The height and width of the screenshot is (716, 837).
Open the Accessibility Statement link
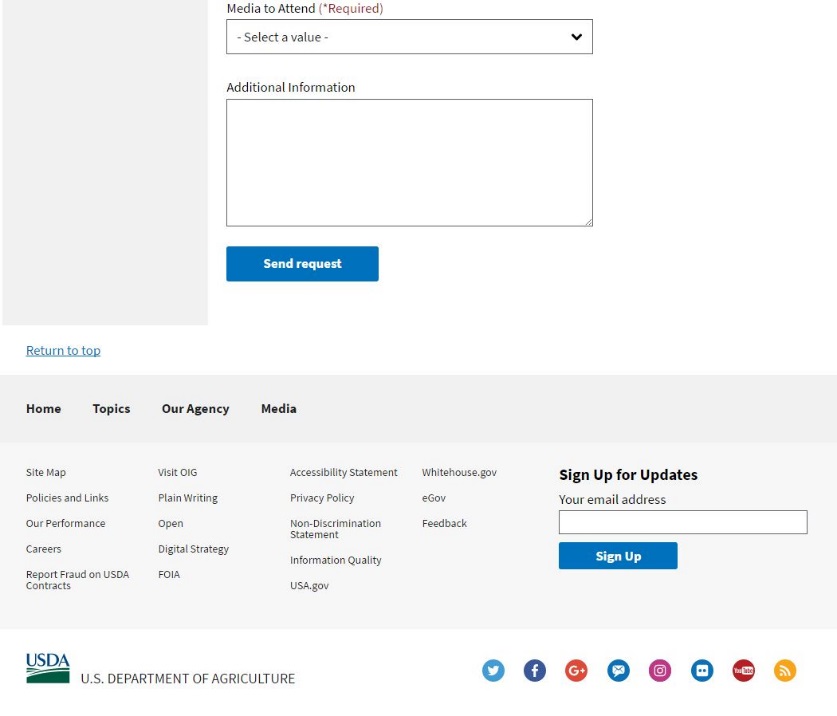(343, 473)
